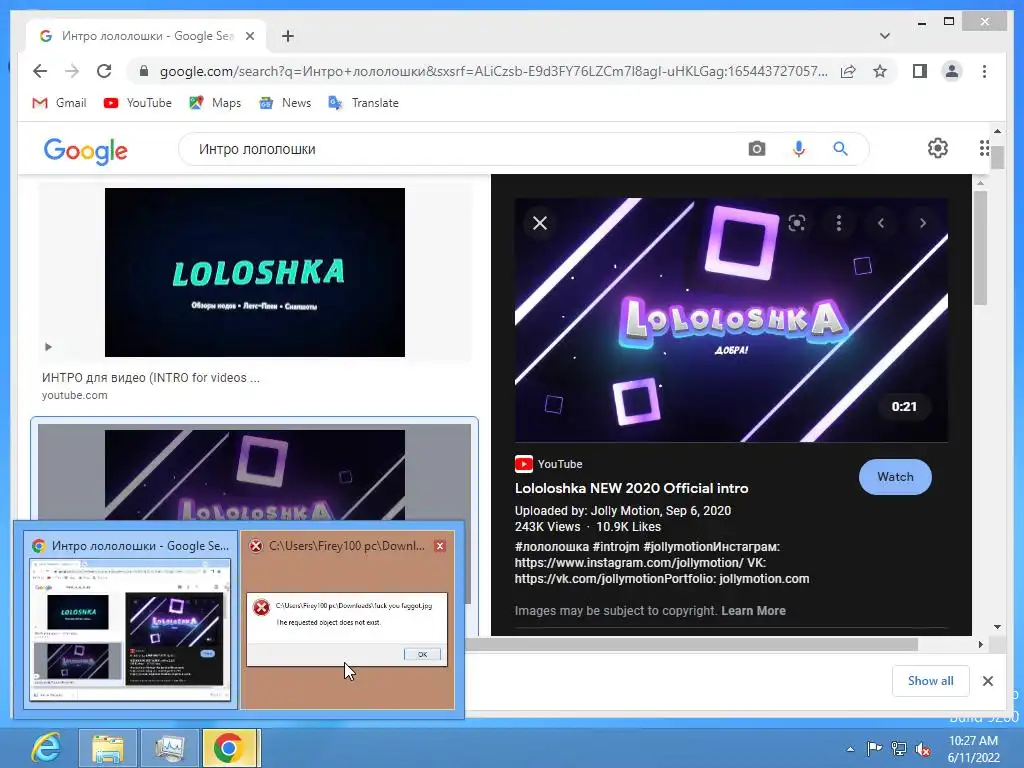This screenshot has height=768, width=1024.
Task: Click the Google logo
Action: tap(86, 150)
